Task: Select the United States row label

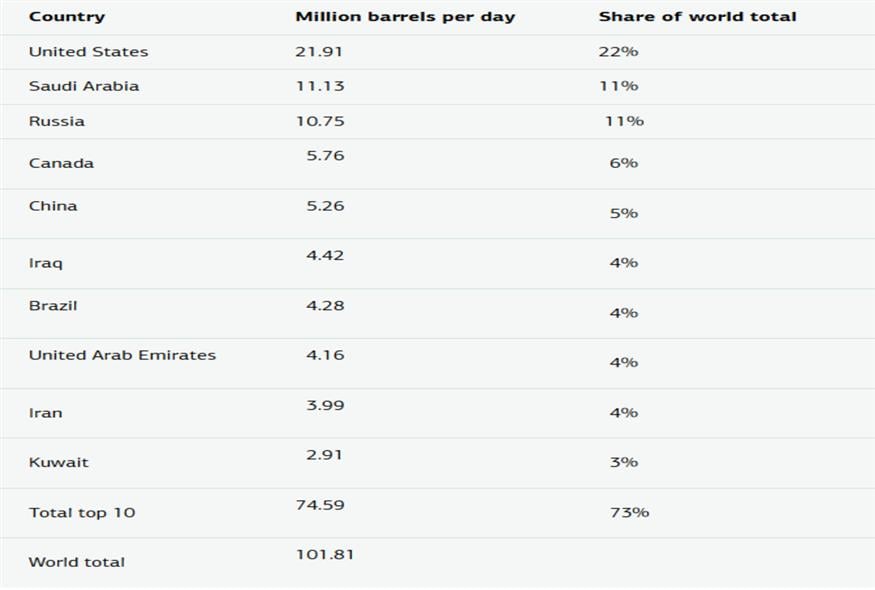Action: [x=88, y=52]
